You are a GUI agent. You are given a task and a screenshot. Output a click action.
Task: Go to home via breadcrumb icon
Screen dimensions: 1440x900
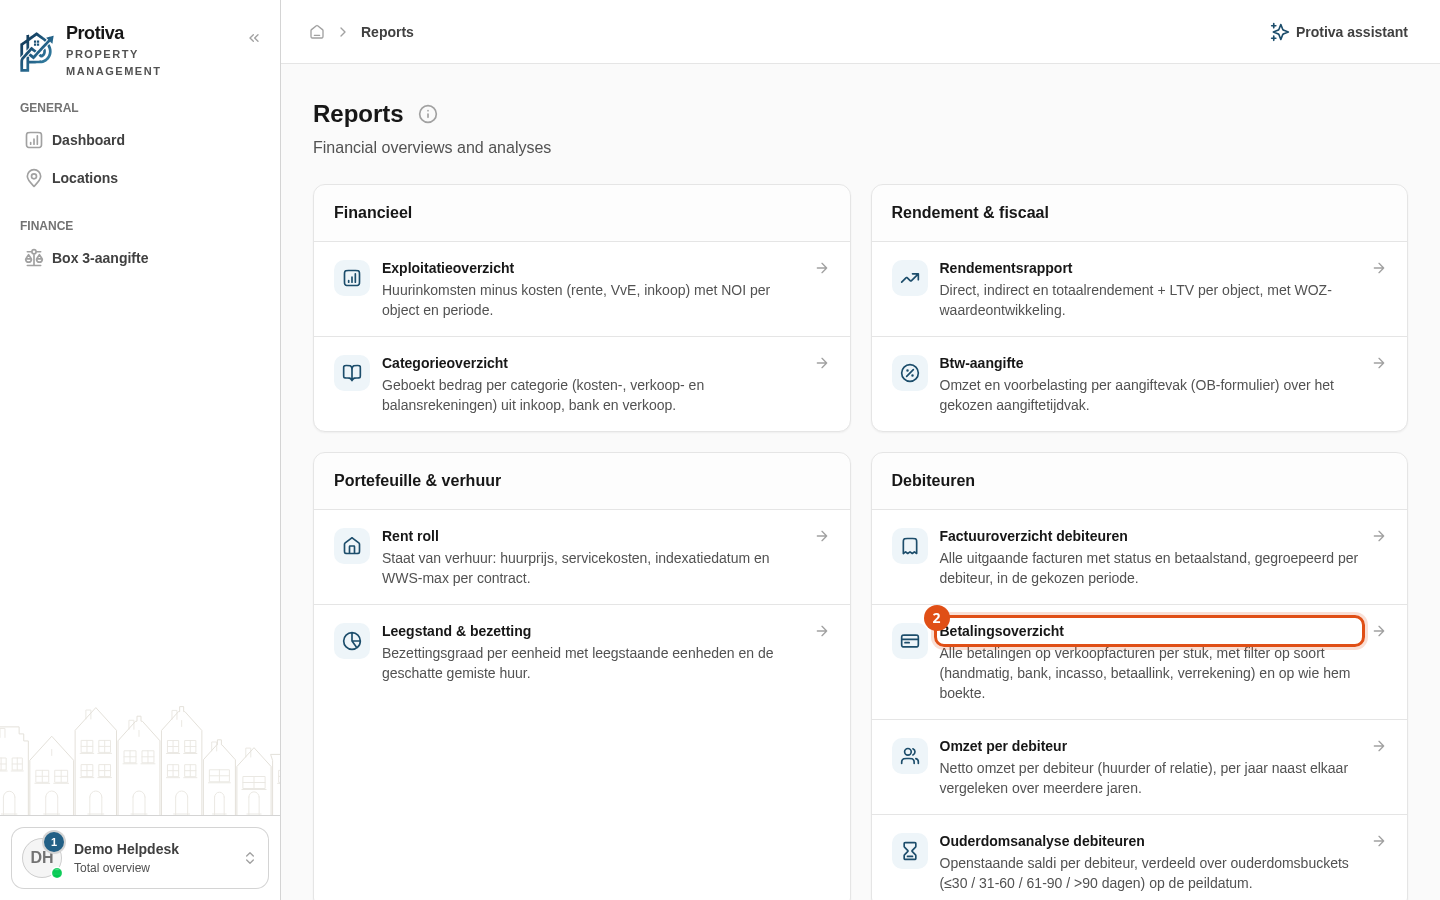(x=317, y=32)
